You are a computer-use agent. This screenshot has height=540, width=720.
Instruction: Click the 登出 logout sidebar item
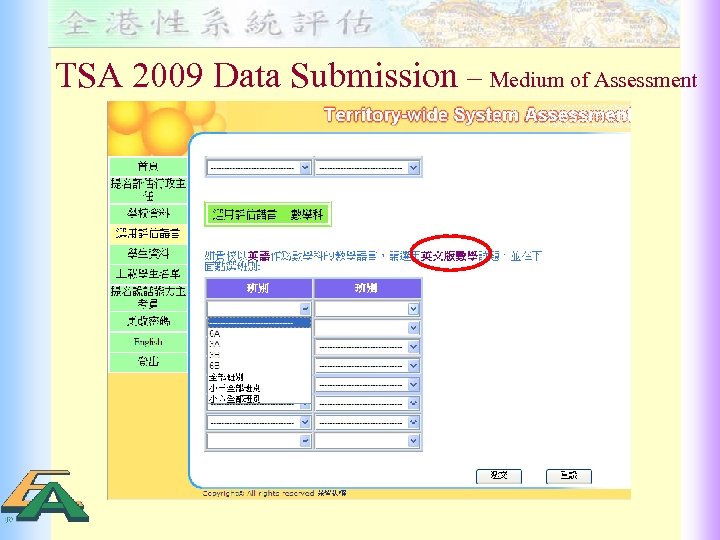[x=148, y=362]
